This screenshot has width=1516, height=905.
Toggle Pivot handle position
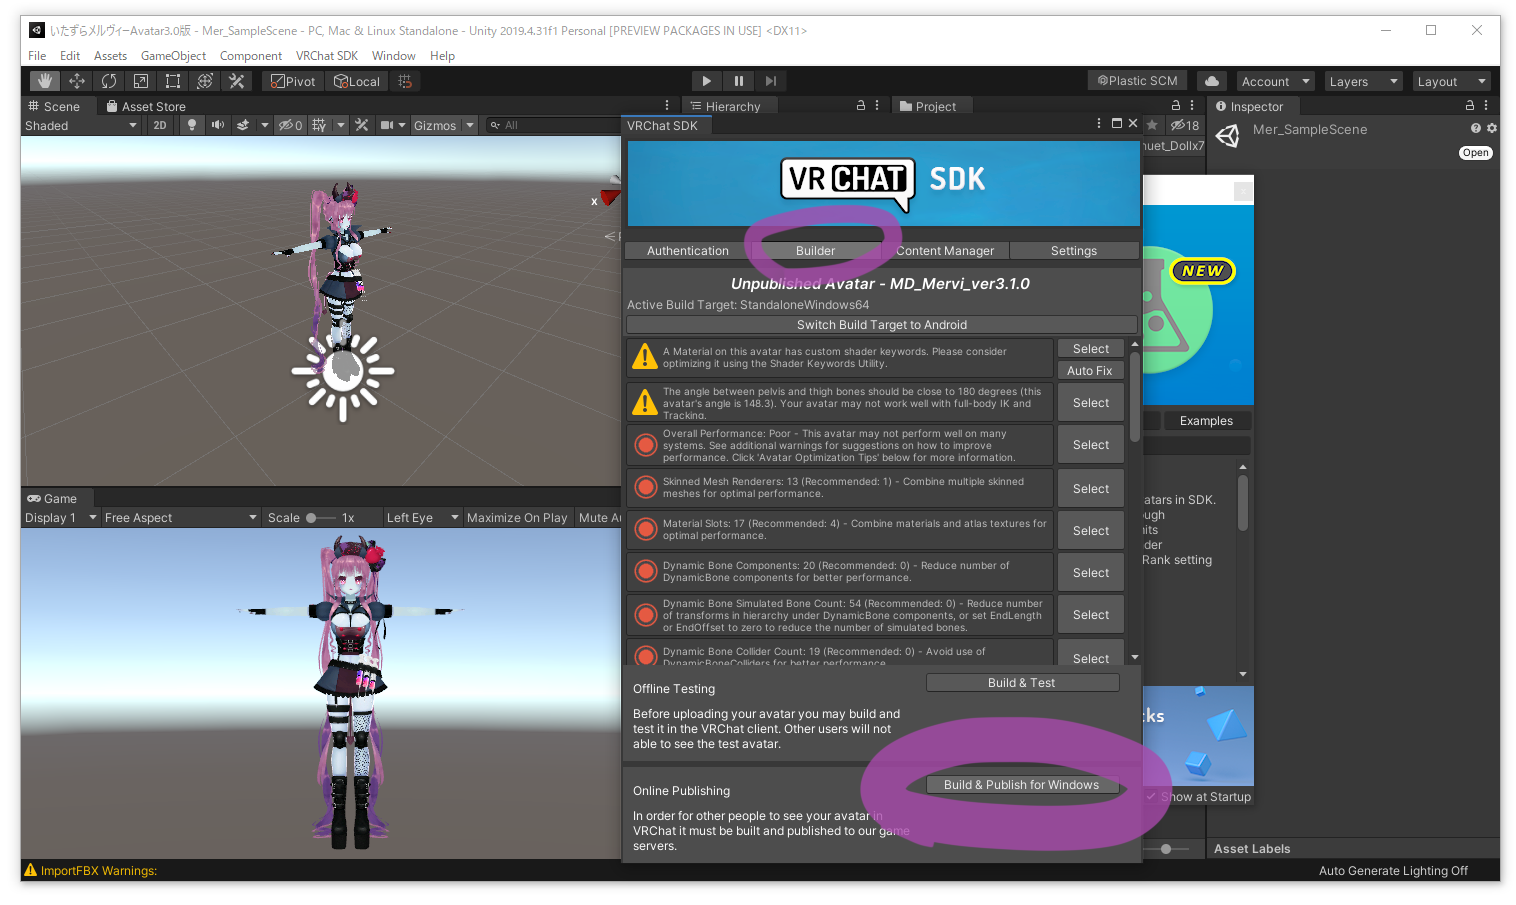click(293, 81)
